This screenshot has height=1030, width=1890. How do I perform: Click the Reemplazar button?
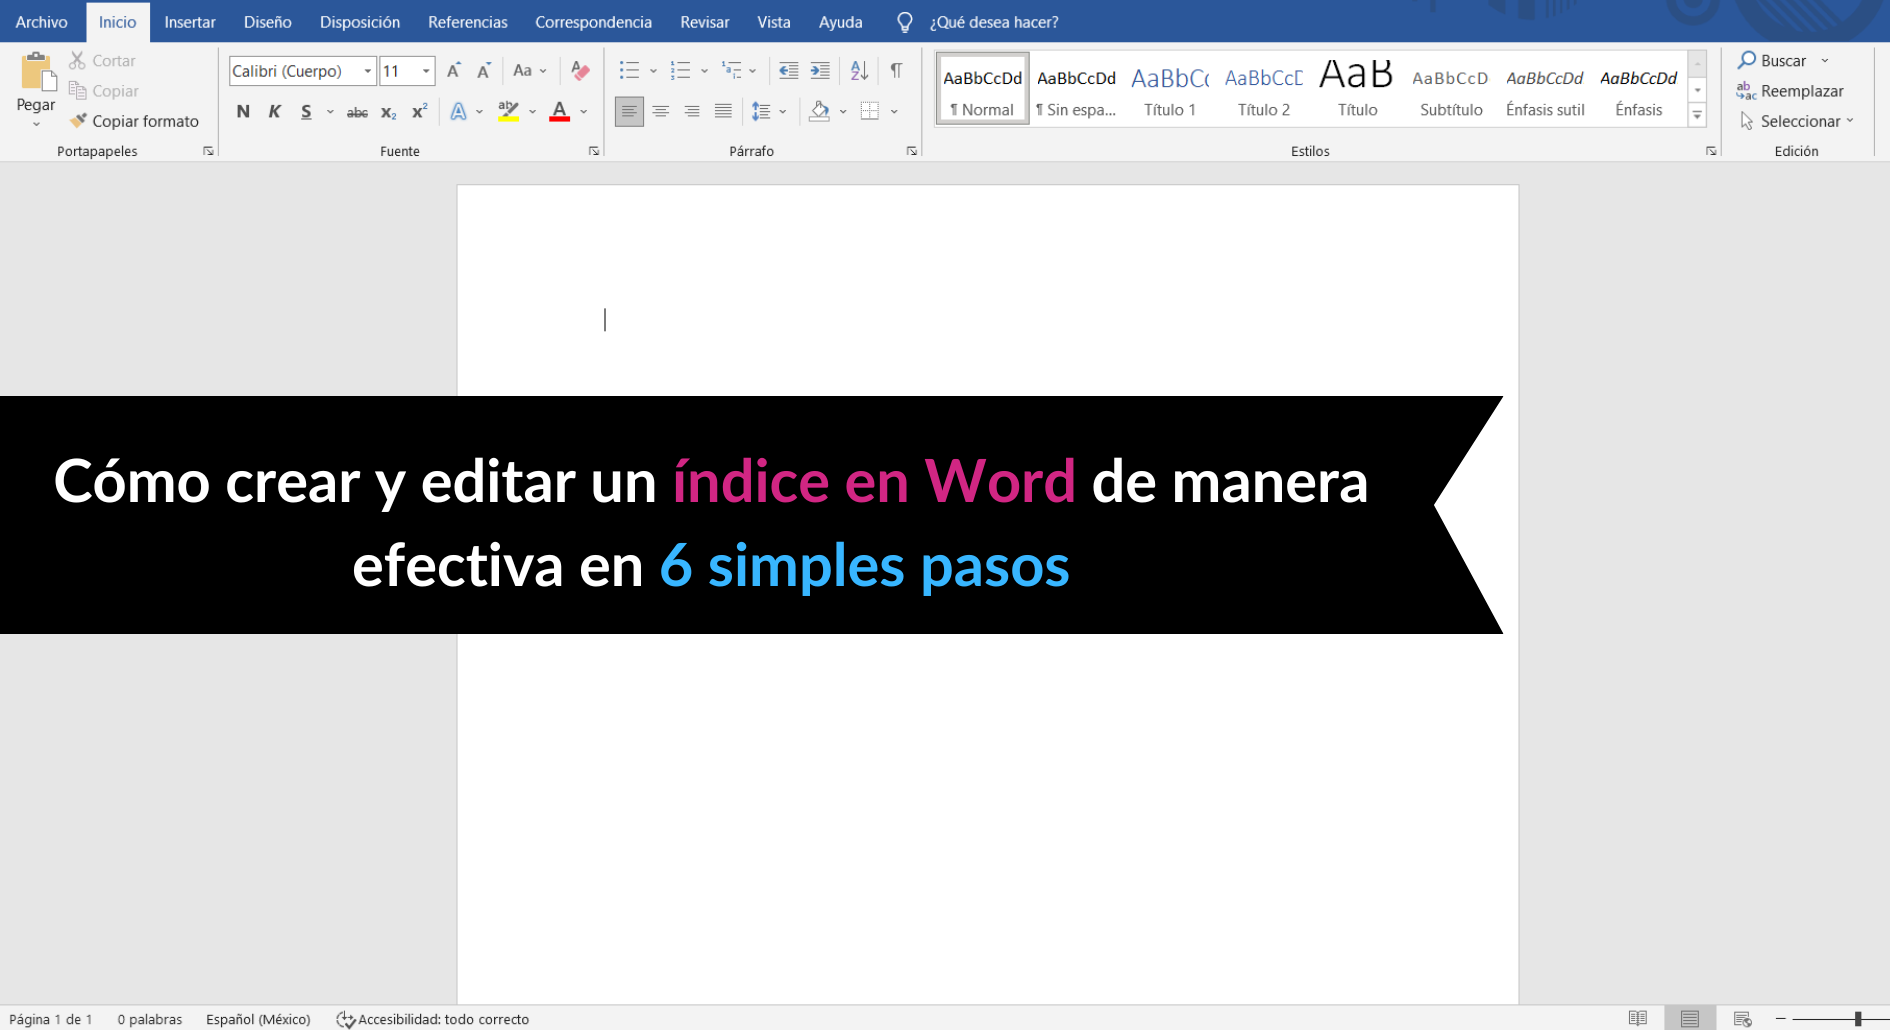(x=1790, y=91)
